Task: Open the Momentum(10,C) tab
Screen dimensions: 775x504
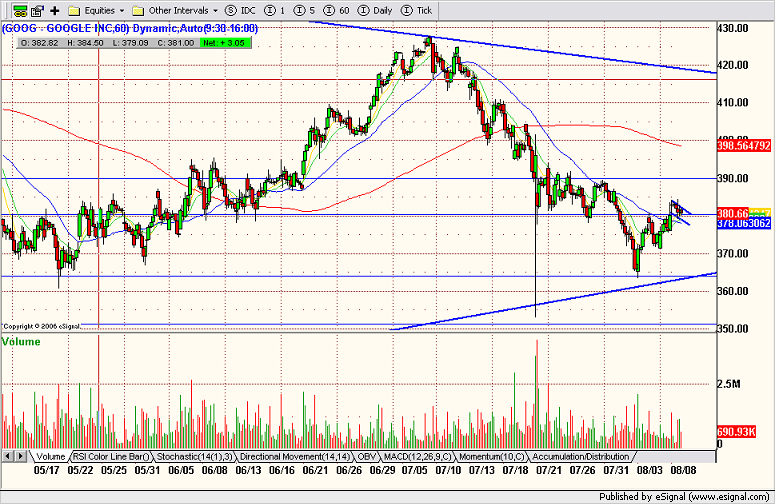Action: coord(492,457)
